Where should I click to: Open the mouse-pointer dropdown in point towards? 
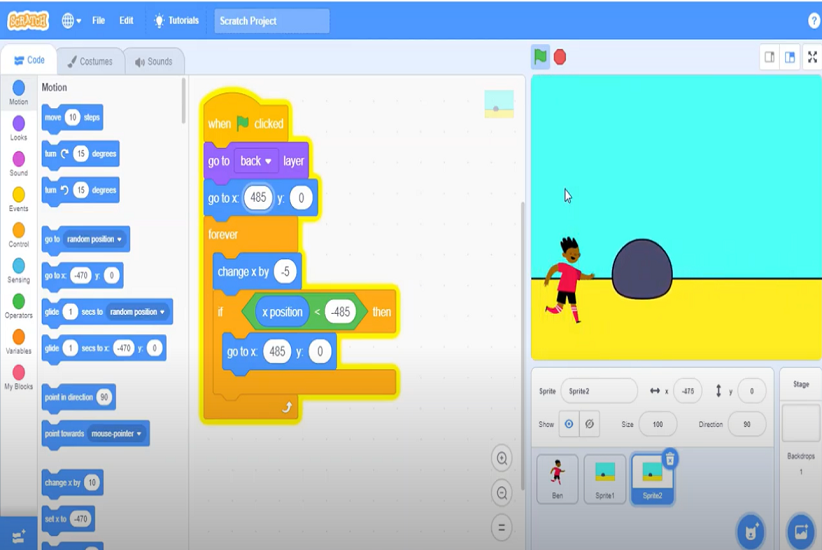coord(117,434)
